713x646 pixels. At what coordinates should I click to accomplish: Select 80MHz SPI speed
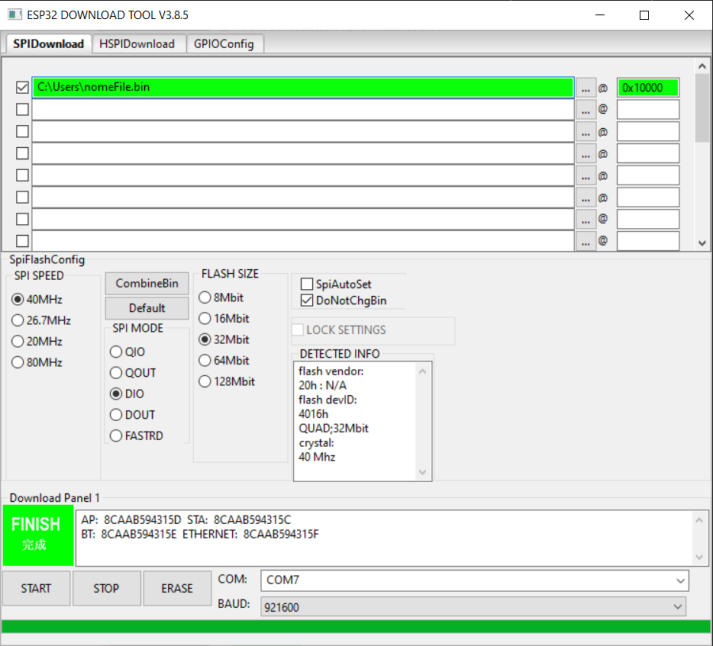coord(36,362)
